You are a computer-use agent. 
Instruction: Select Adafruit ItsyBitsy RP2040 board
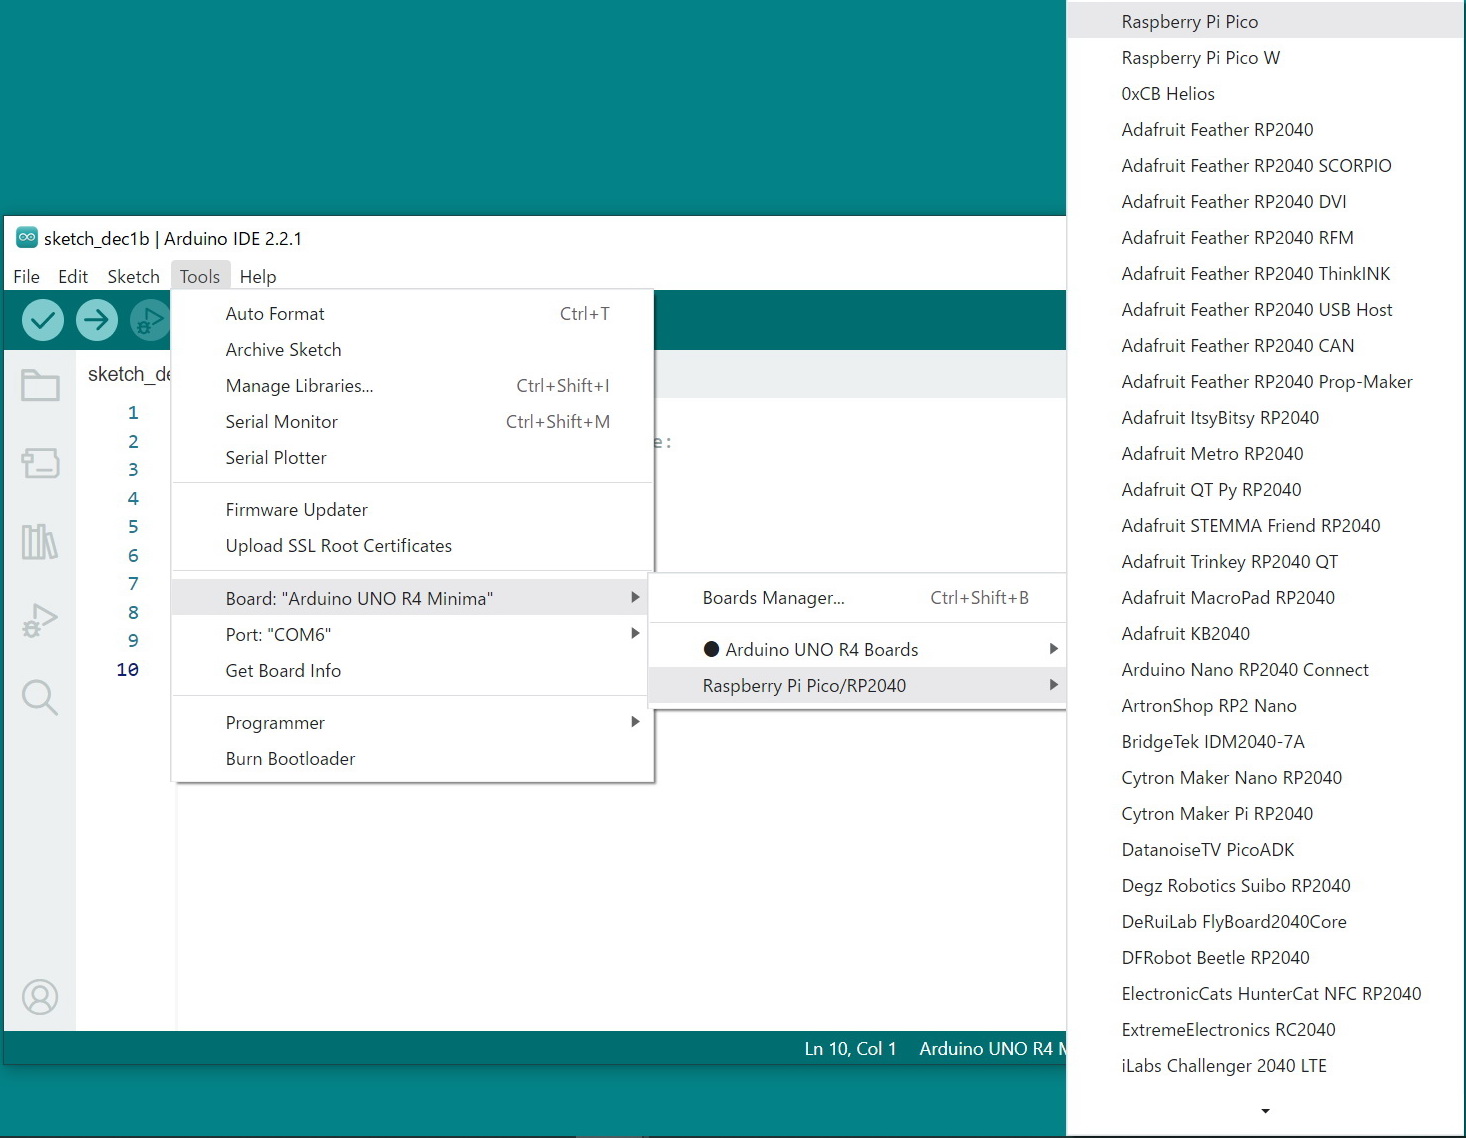pos(1265,418)
